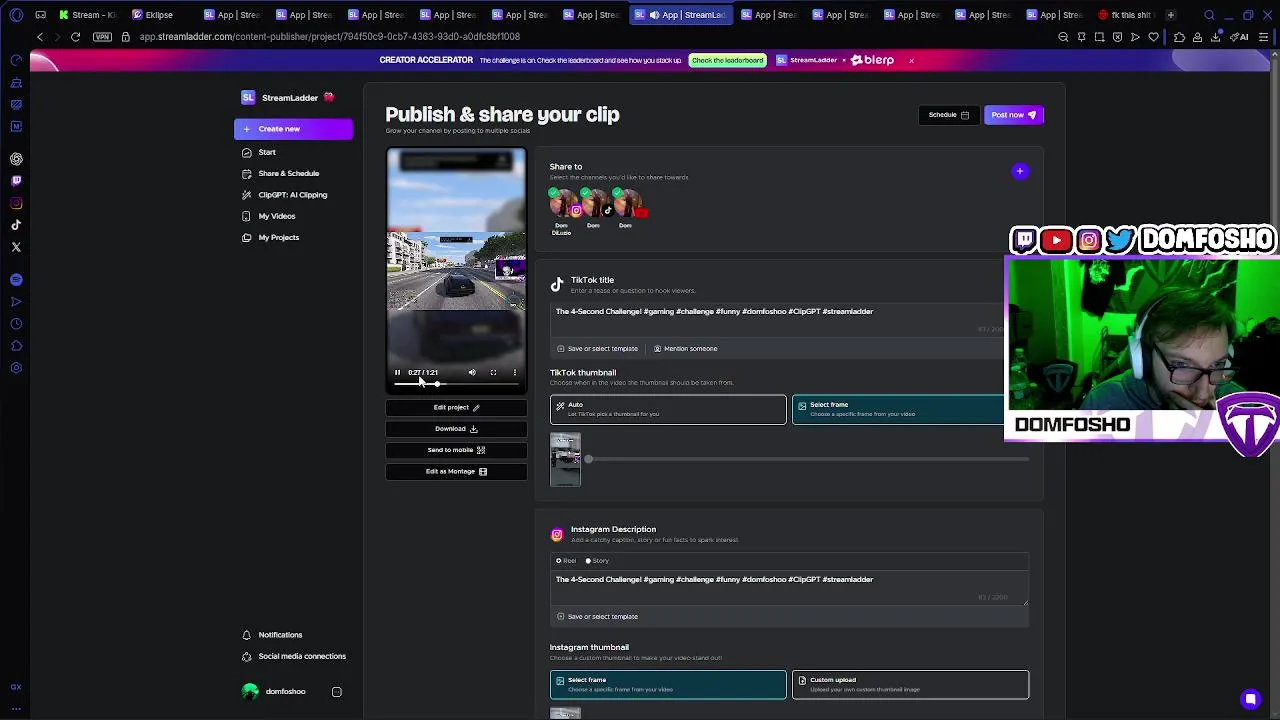Switch to the Eklipse browser tab
1280x720 pixels.
(x=152, y=15)
